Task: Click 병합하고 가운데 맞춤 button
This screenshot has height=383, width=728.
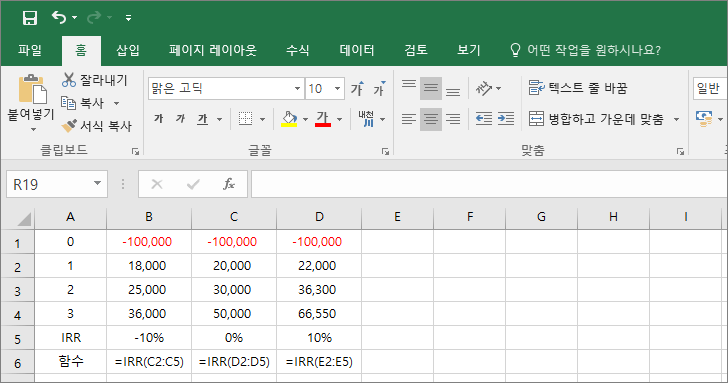Action: [x=596, y=119]
